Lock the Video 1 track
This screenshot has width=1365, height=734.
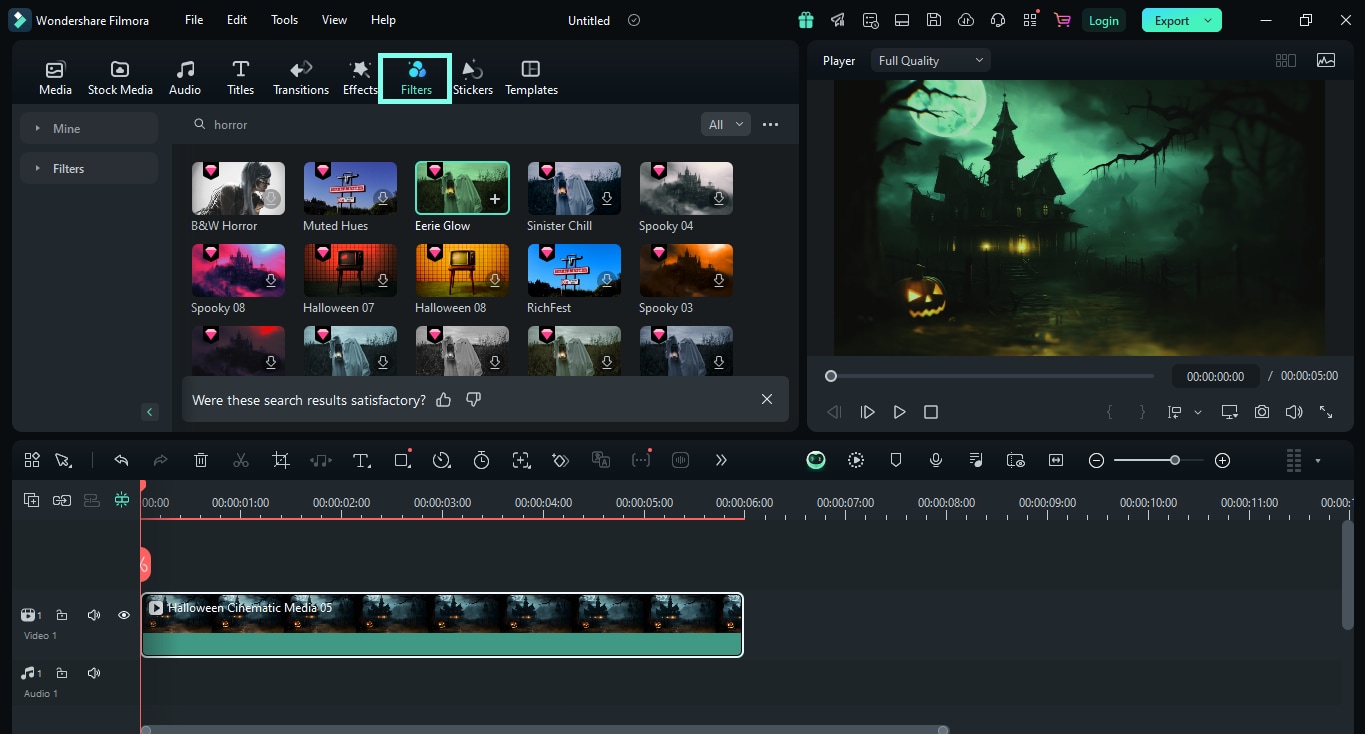pos(62,615)
